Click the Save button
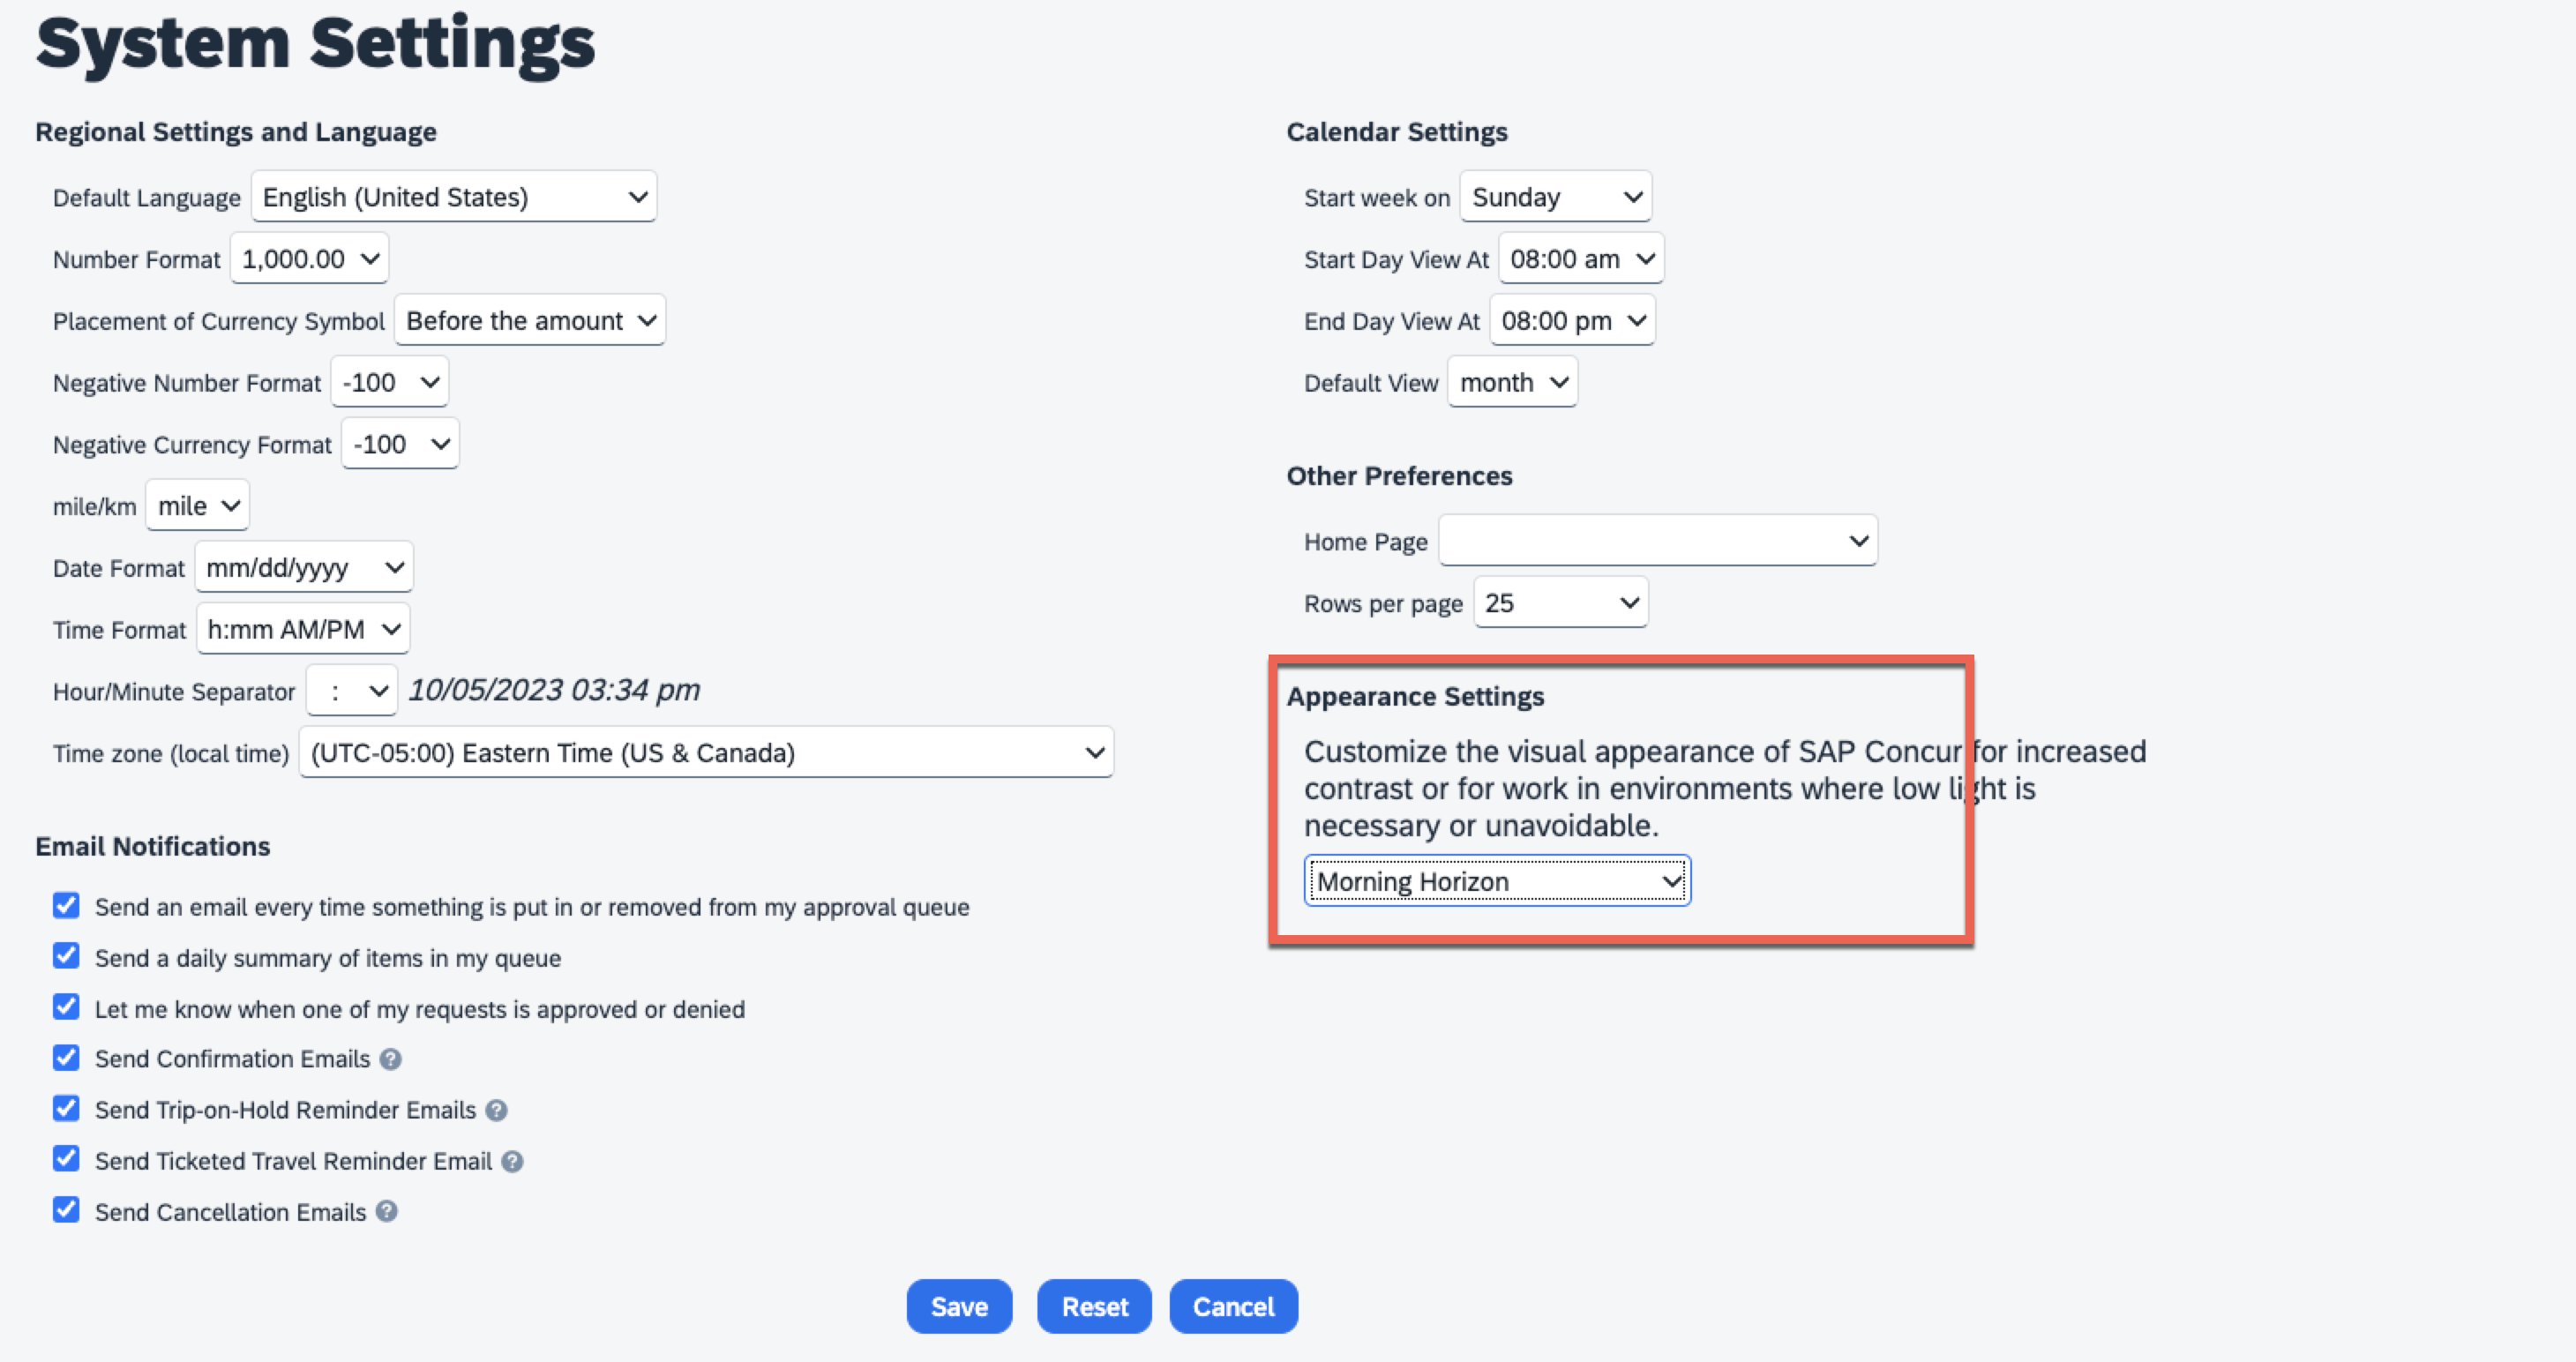The image size is (2576, 1362). tap(959, 1306)
